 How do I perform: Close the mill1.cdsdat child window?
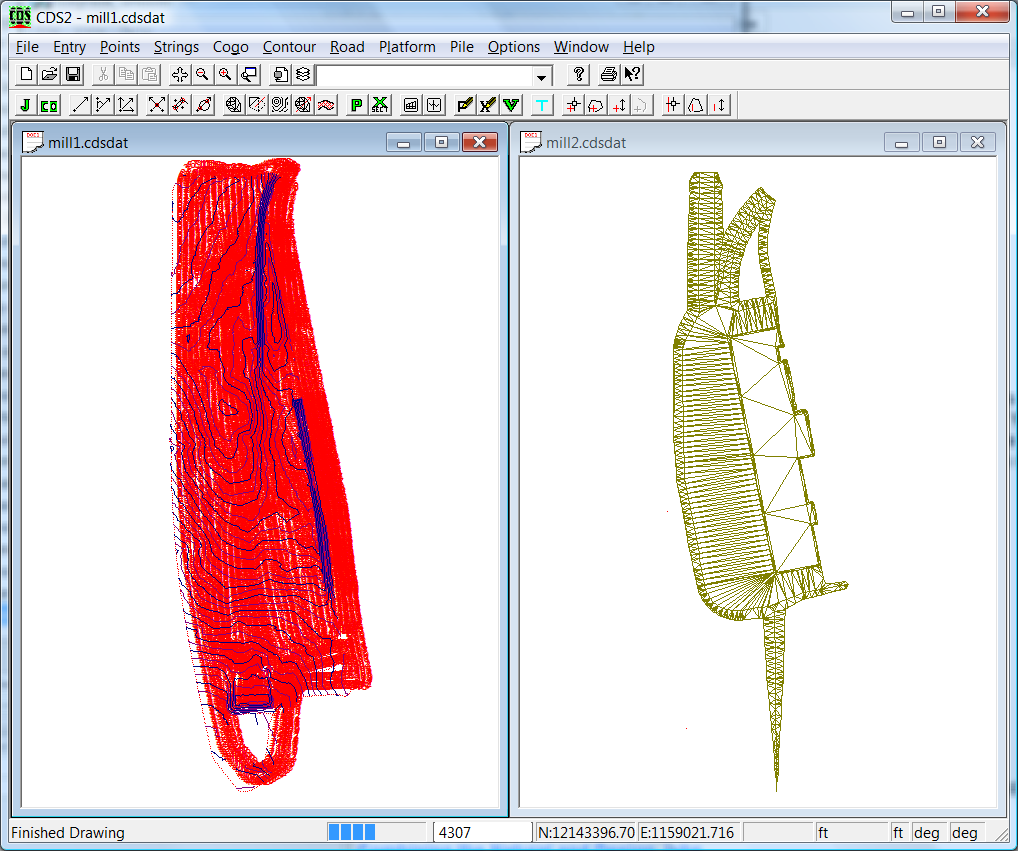pyautogui.click(x=480, y=143)
